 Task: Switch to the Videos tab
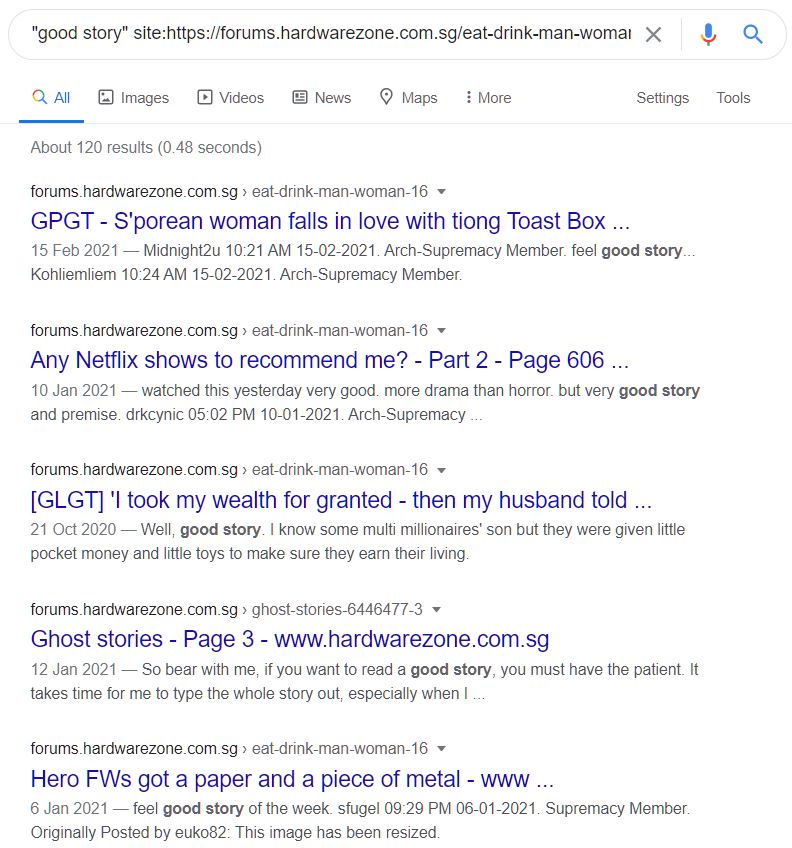[230, 98]
